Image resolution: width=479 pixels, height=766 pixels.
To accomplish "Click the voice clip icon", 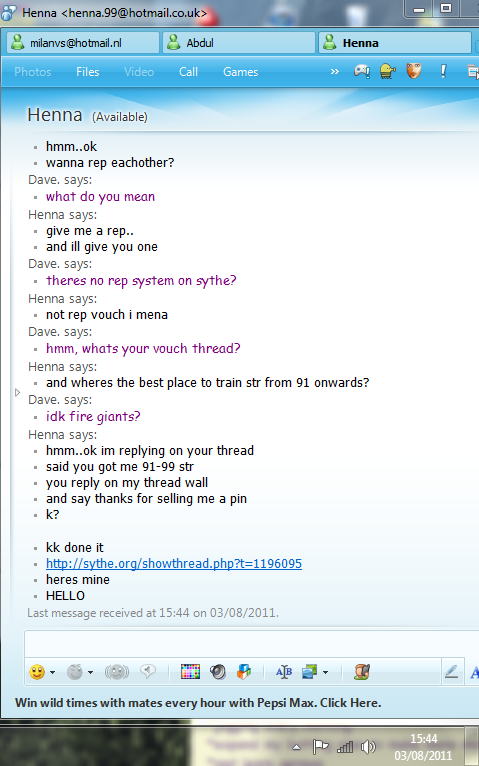I will [x=148, y=672].
